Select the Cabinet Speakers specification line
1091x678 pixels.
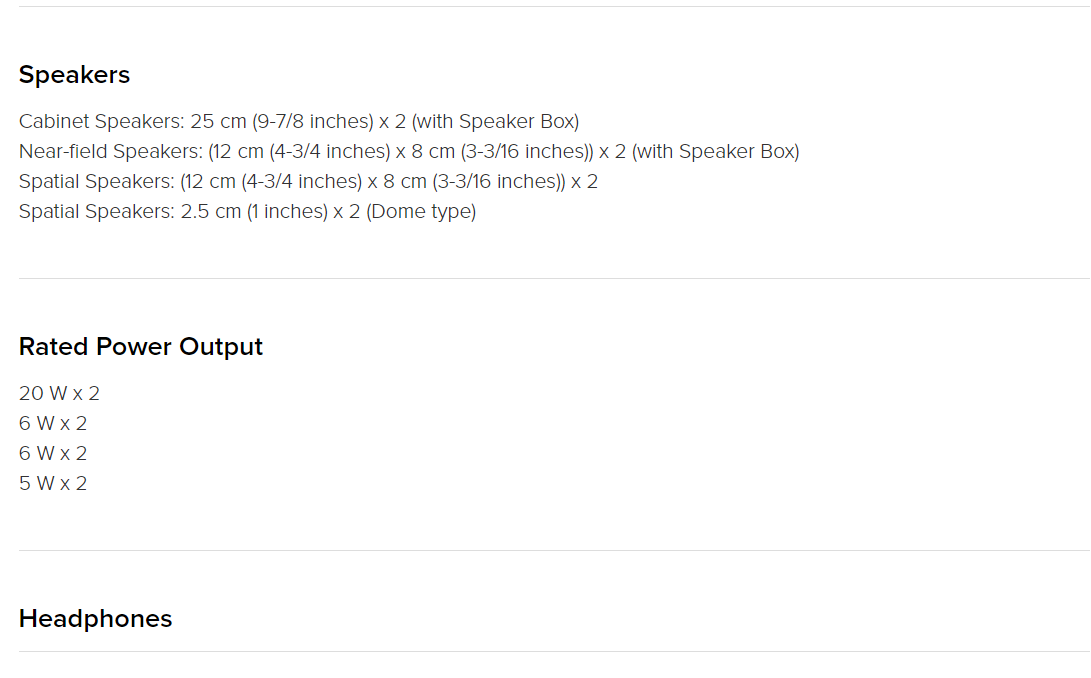point(299,121)
